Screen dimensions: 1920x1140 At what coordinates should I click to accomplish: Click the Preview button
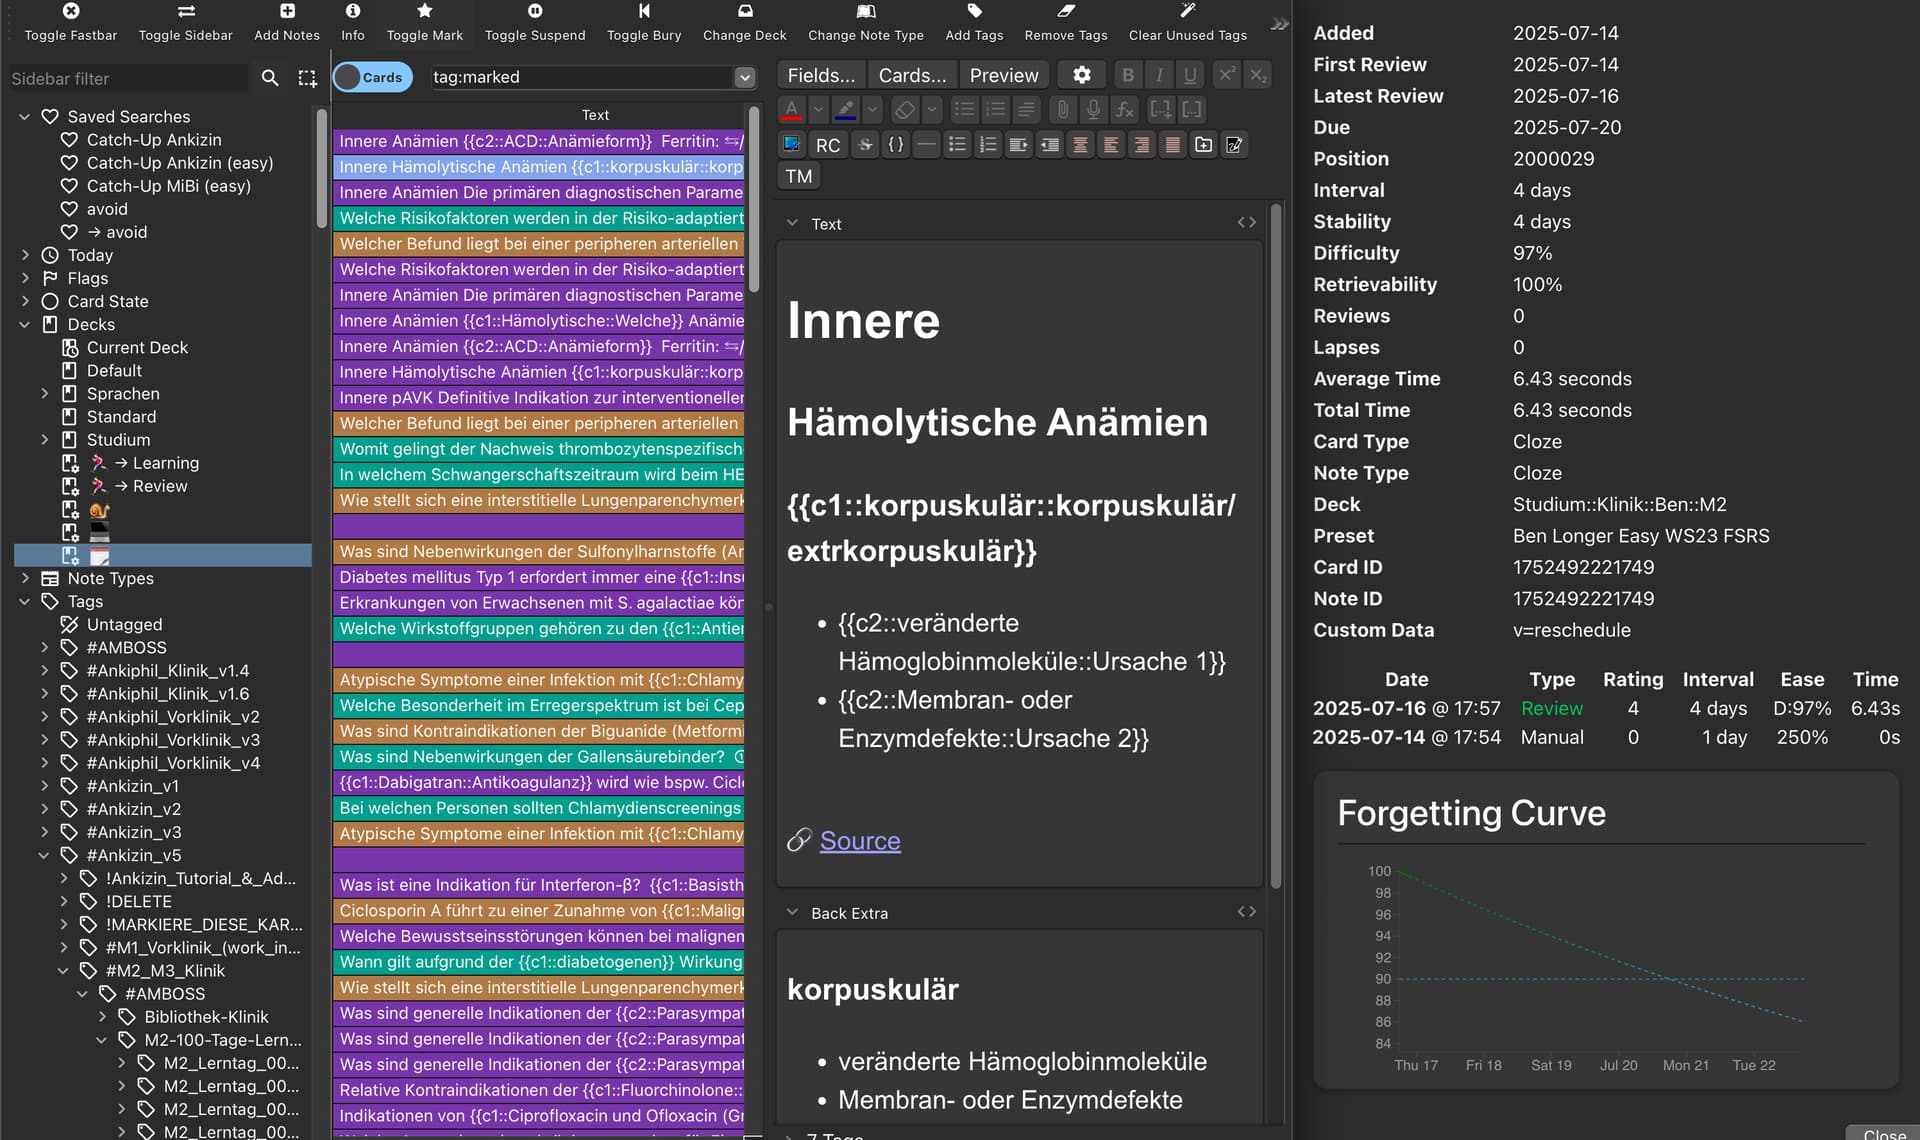(x=1004, y=75)
